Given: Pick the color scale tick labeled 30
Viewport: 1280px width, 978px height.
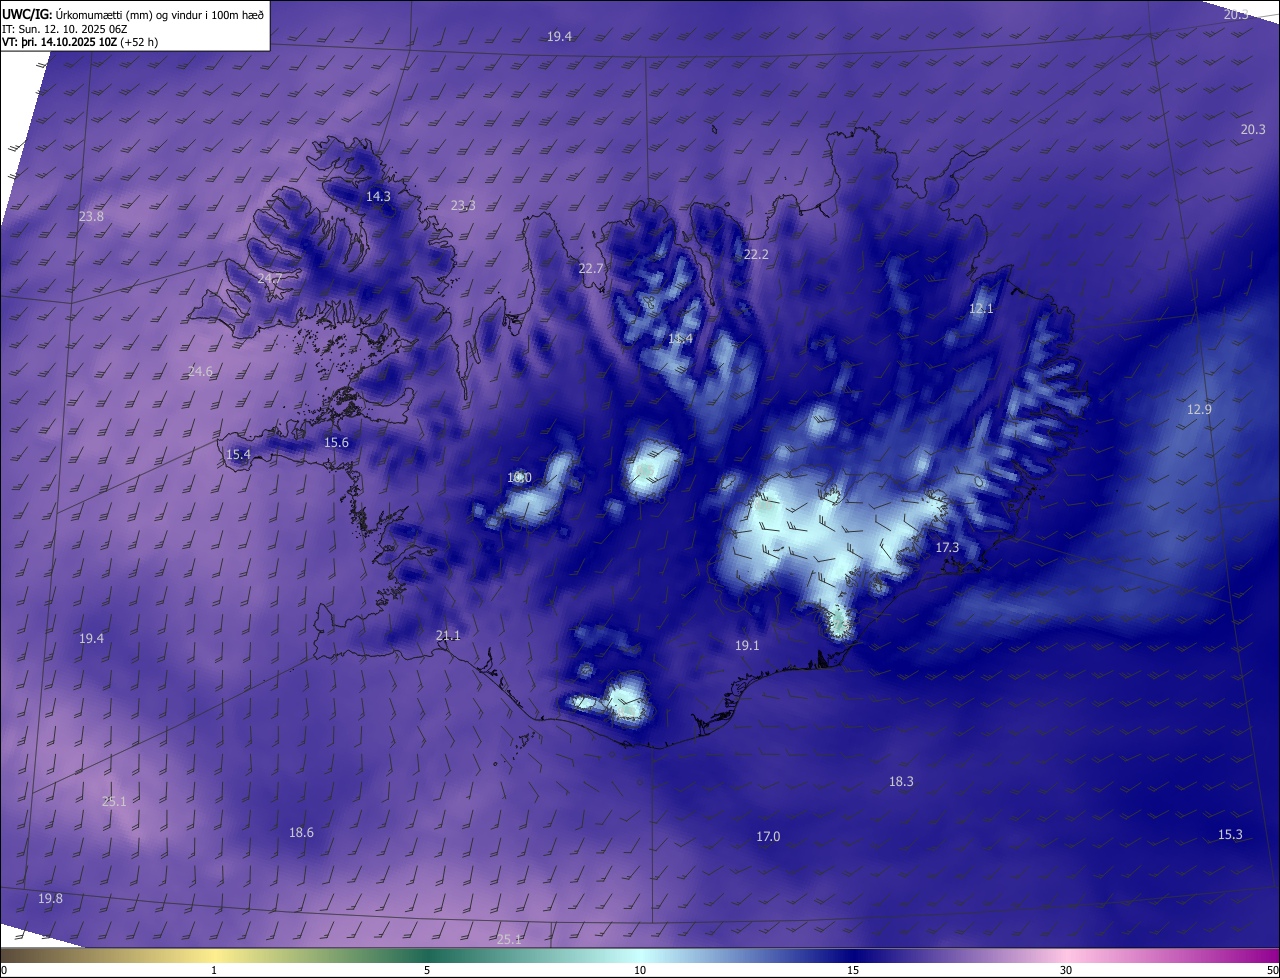Looking at the screenshot, I should (1066, 971).
